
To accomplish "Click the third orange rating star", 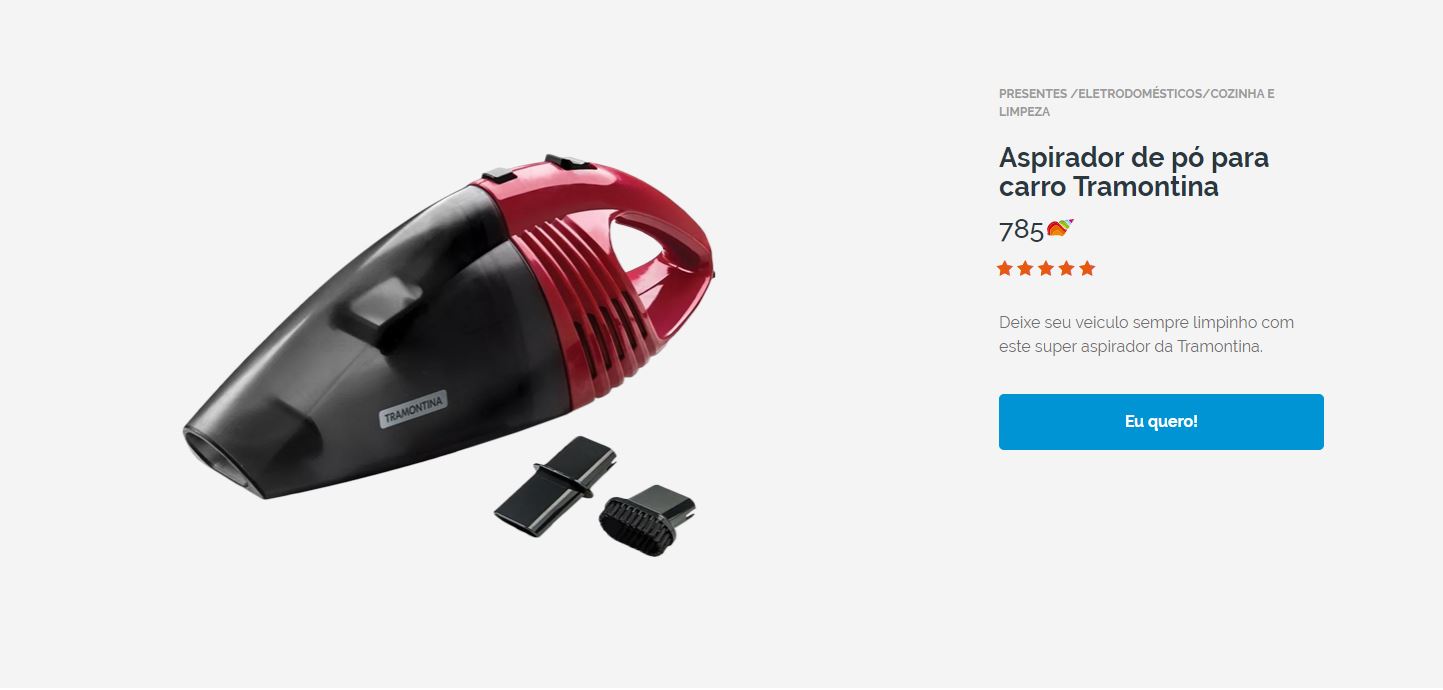I will (x=1046, y=268).
